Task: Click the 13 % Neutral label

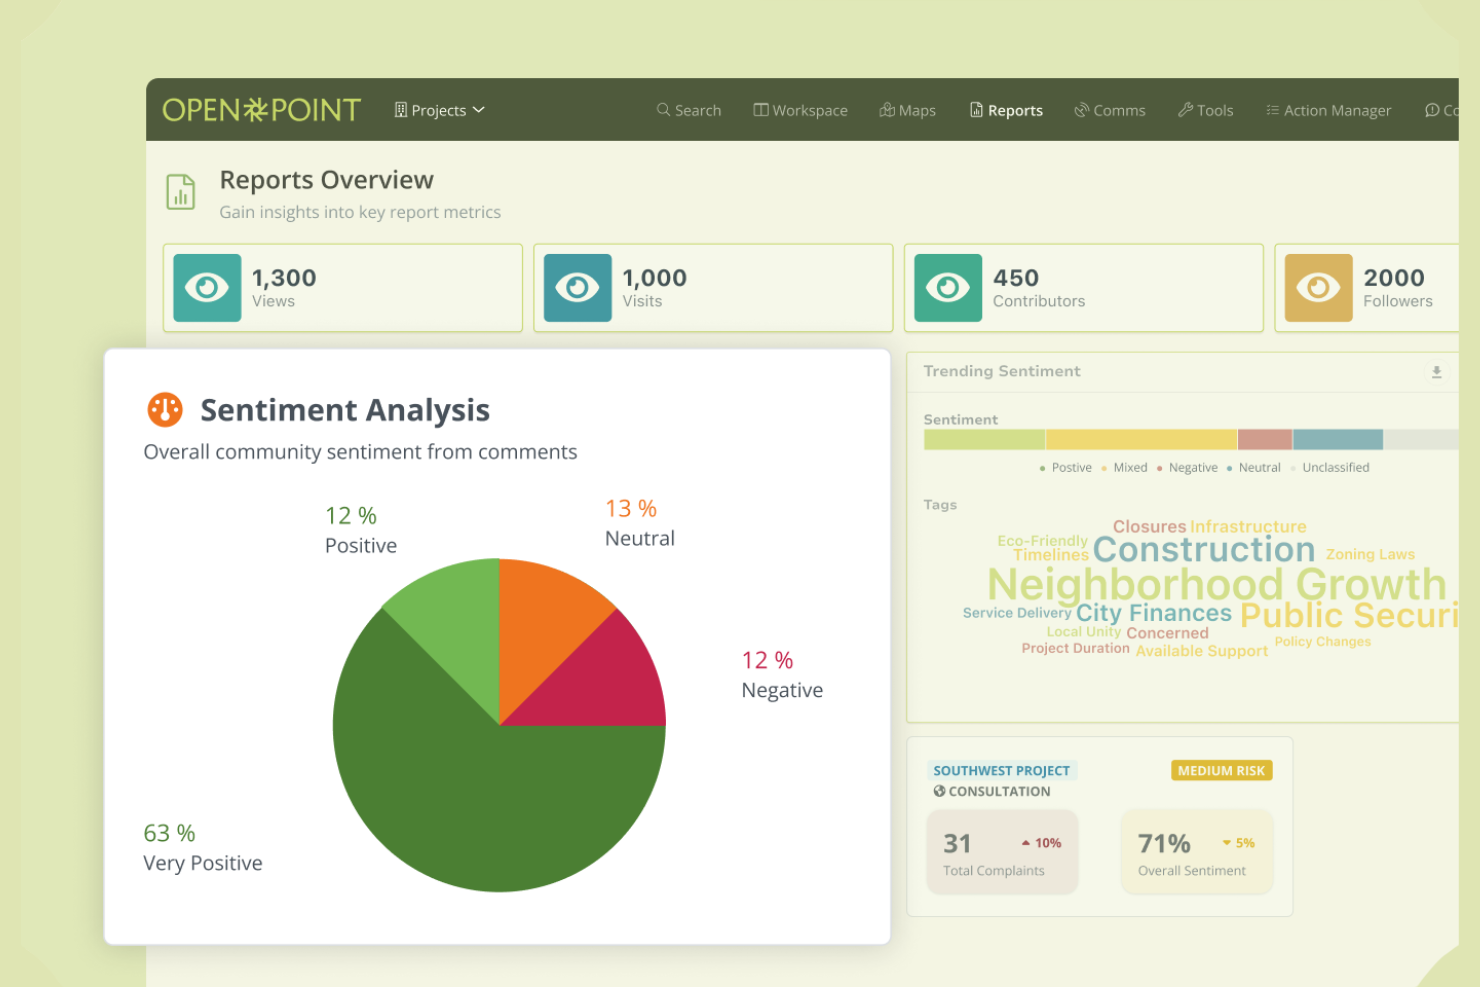Action: [640, 523]
